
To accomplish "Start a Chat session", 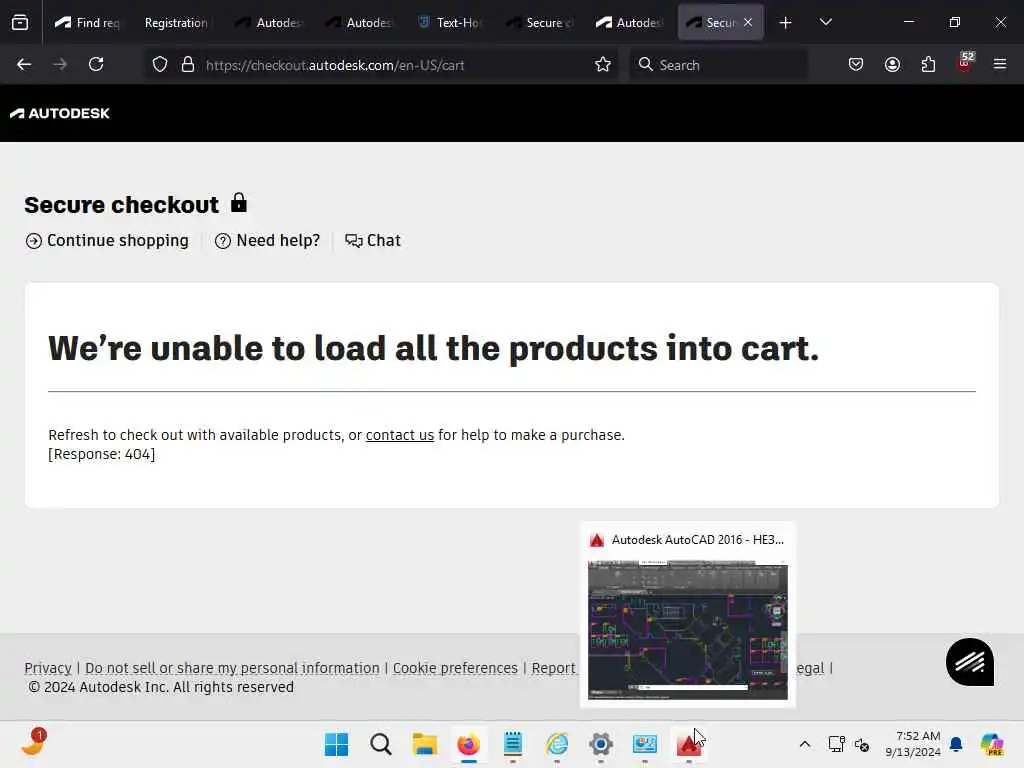I will click(x=372, y=241).
